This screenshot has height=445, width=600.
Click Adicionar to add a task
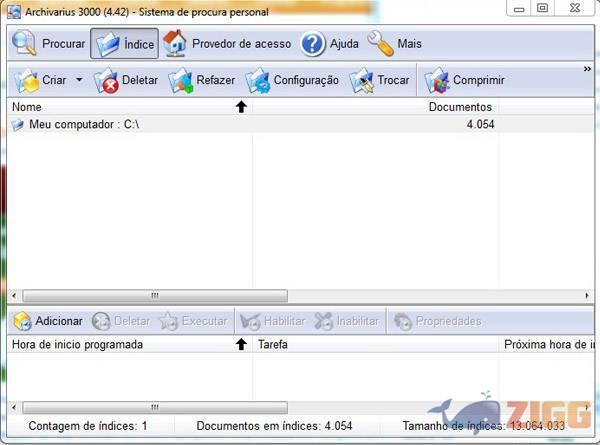click(x=48, y=321)
